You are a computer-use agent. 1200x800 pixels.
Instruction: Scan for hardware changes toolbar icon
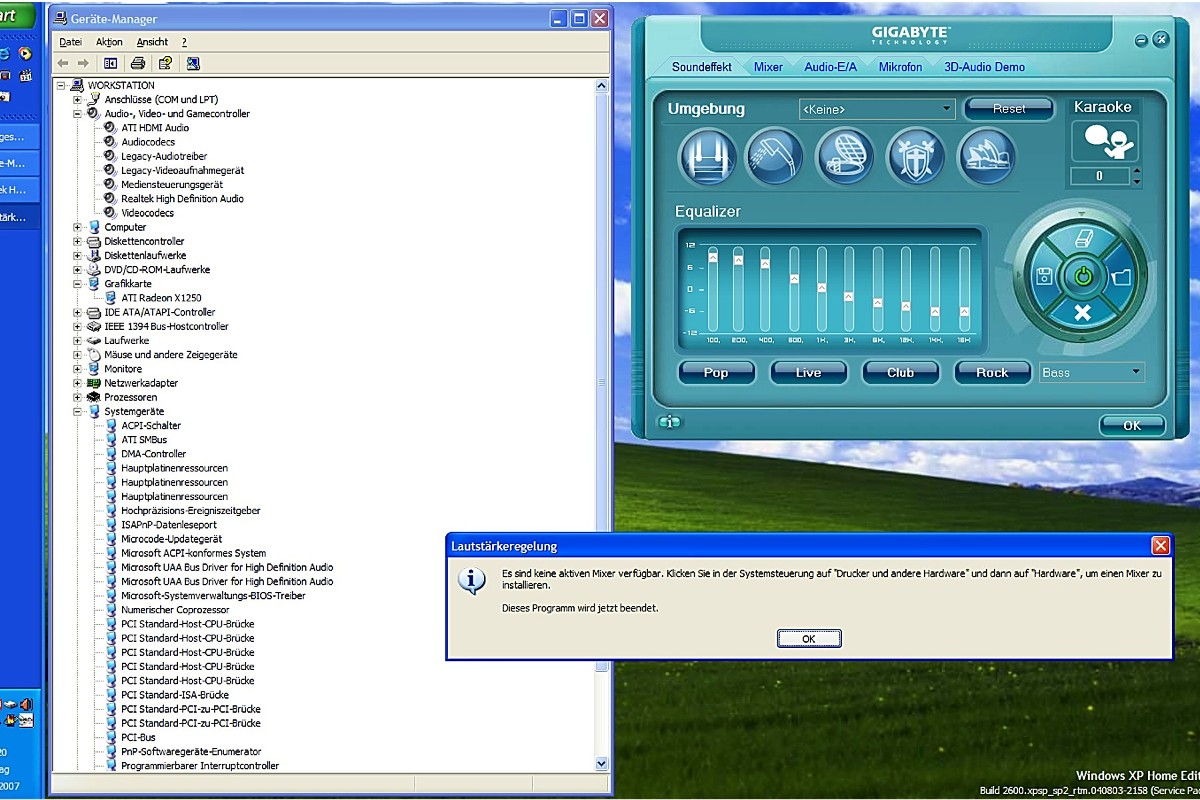(x=193, y=63)
